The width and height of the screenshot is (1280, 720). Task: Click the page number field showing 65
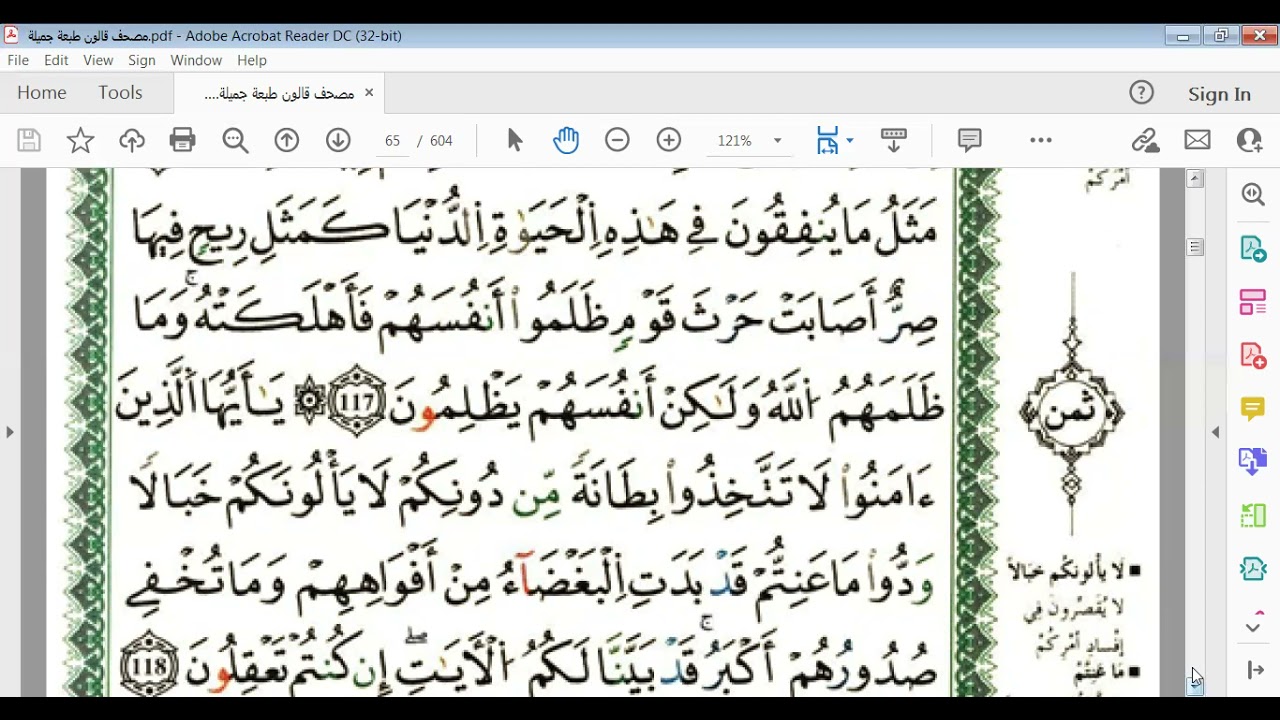tap(392, 141)
